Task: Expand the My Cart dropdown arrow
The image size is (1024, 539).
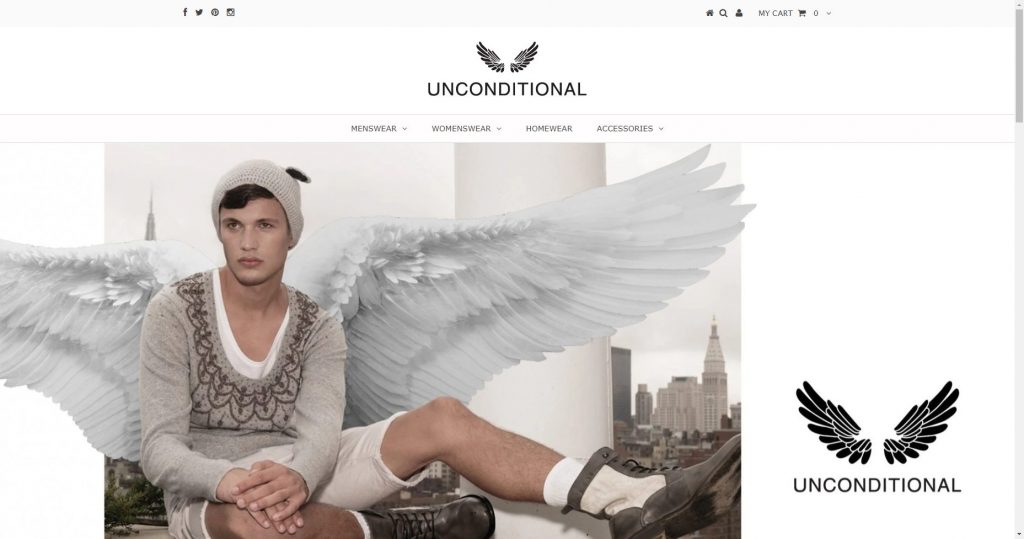Action: [x=829, y=13]
